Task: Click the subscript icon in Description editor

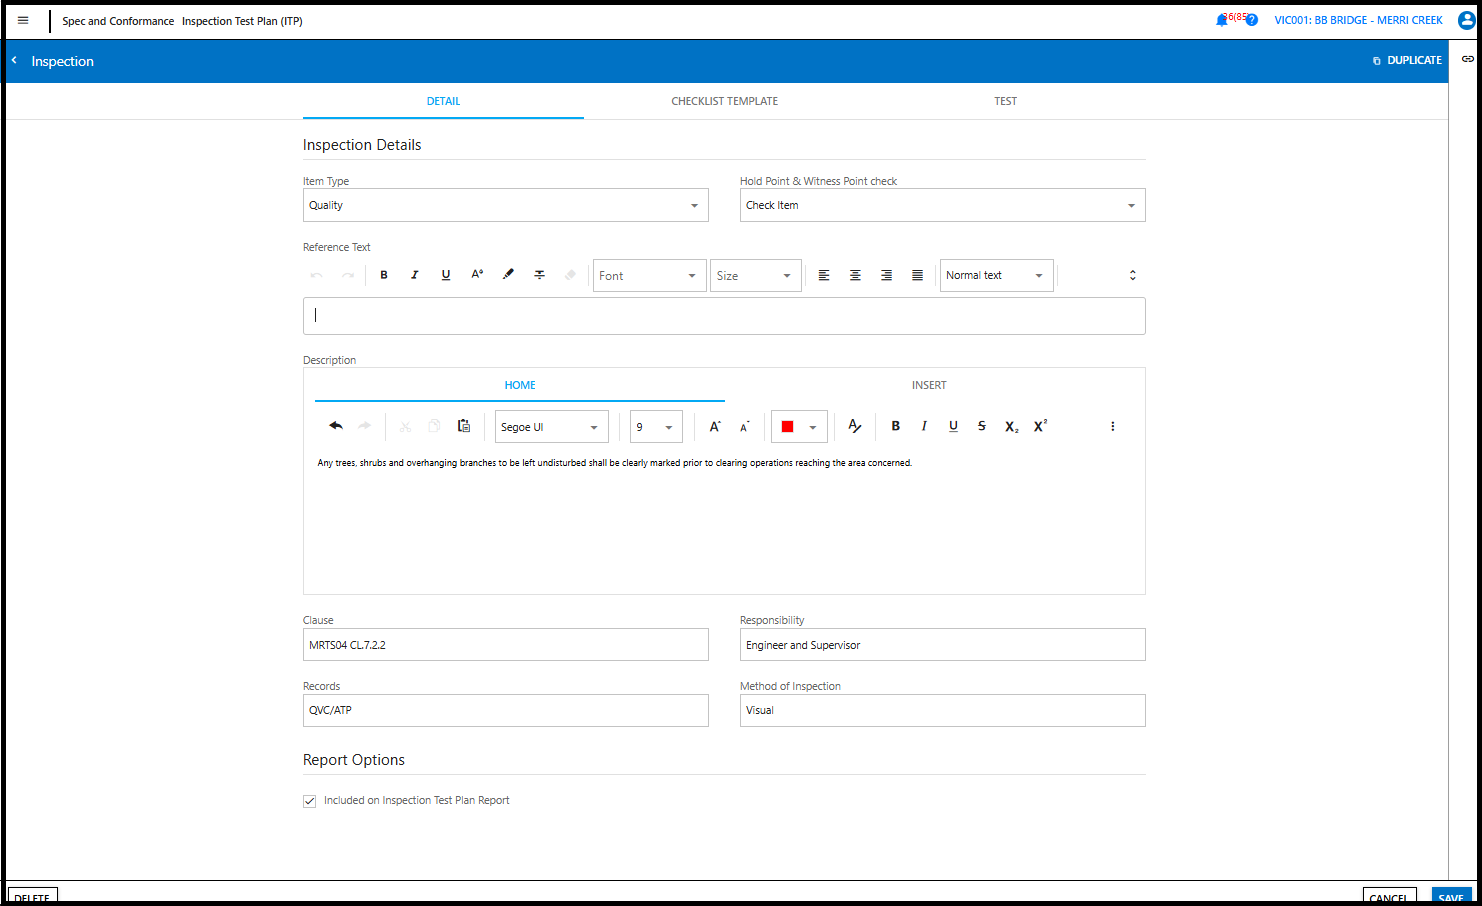Action: tap(1011, 425)
